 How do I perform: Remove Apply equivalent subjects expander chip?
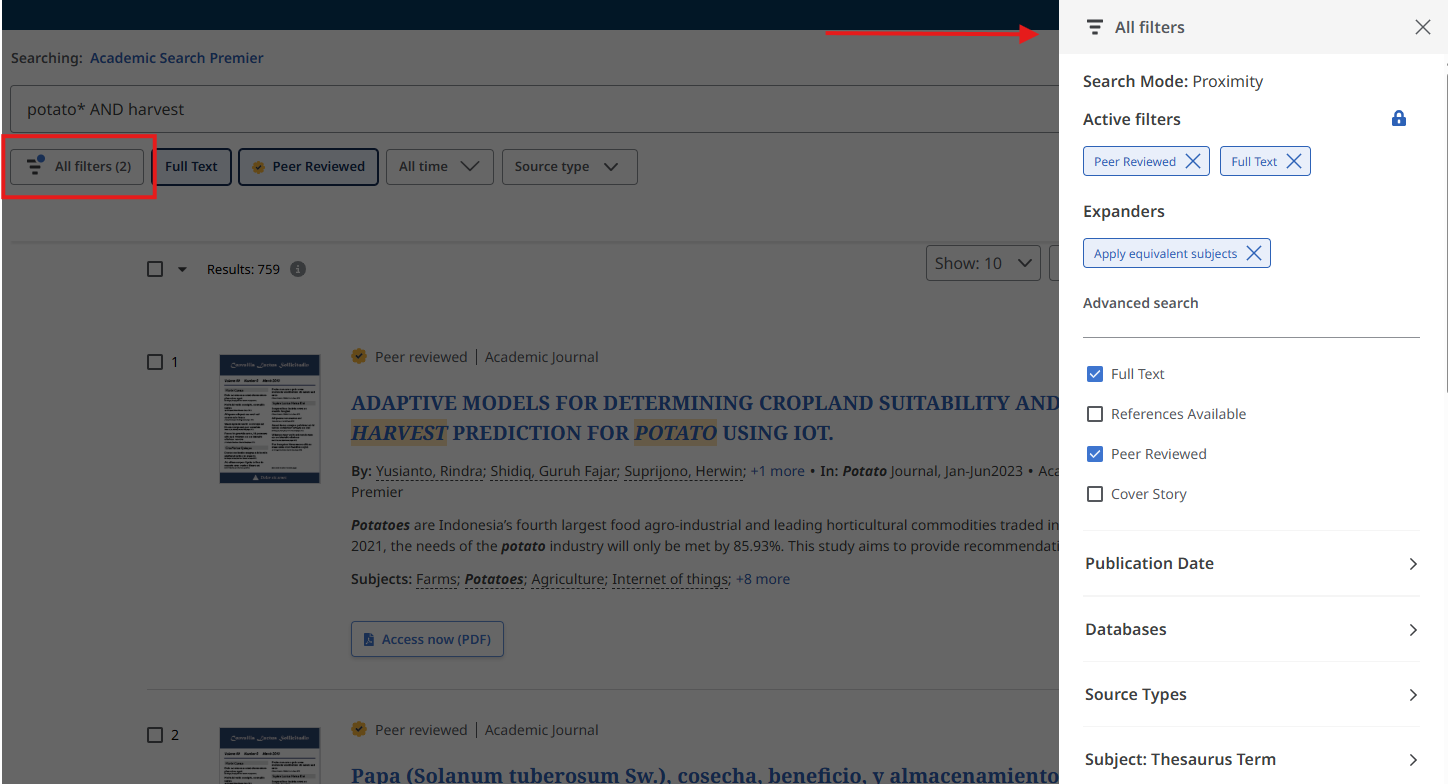click(x=1254, y=254)
